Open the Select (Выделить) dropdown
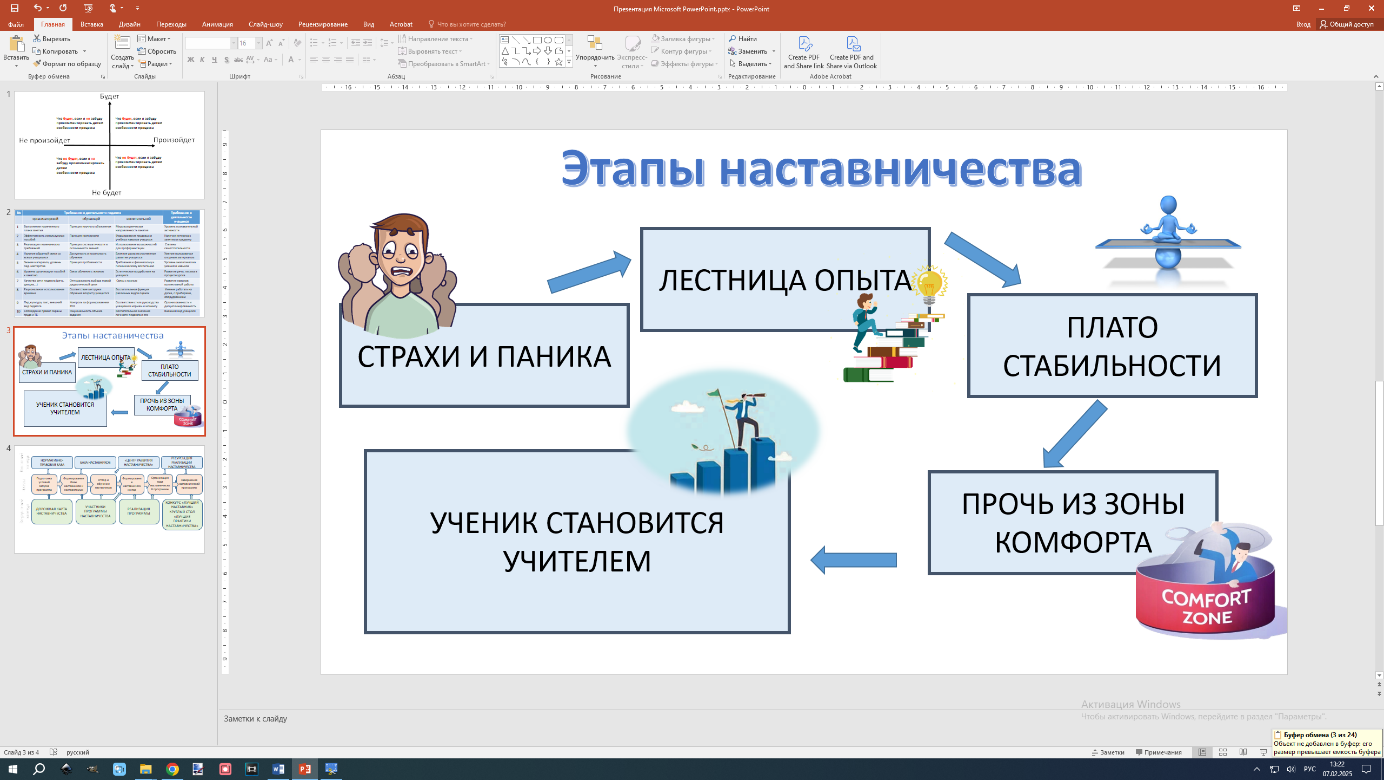 (750, 63)
